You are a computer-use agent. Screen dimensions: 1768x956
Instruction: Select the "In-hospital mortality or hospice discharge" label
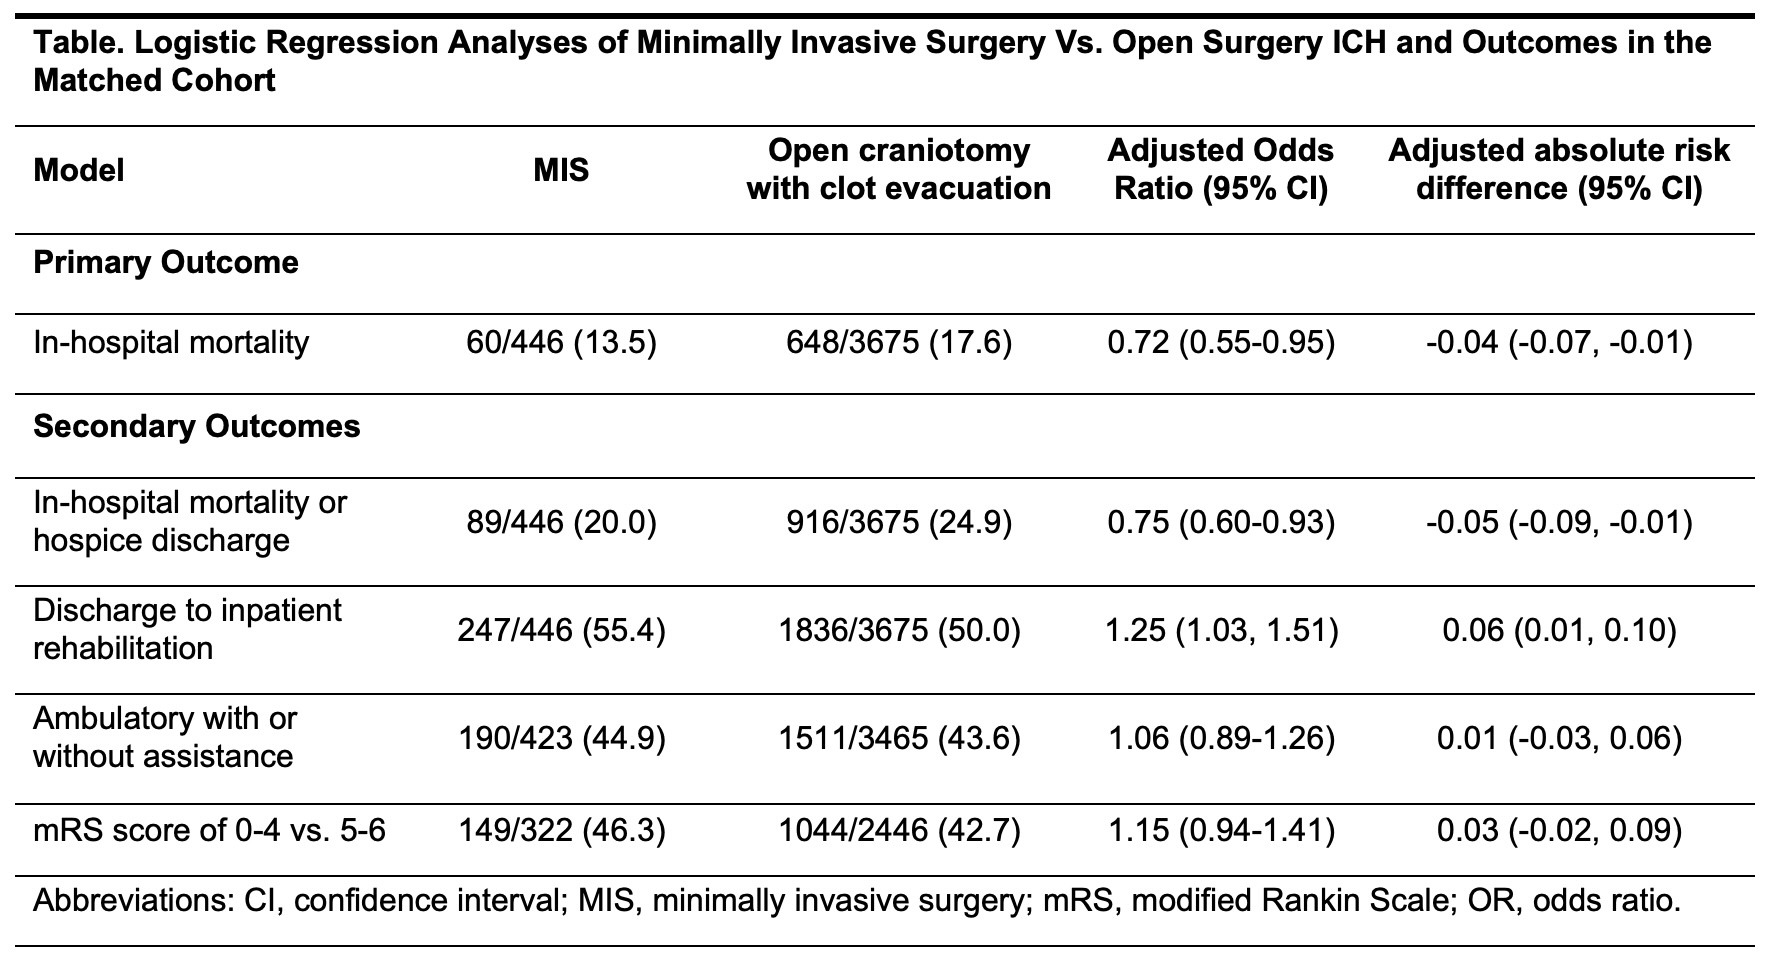(x=189, y=521)
